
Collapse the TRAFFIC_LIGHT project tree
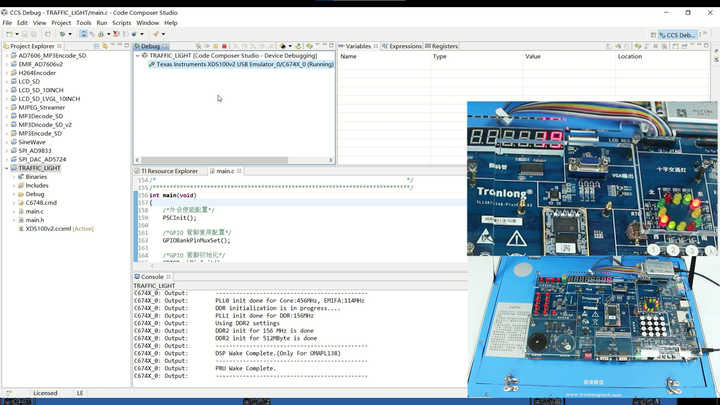point(6,168)
